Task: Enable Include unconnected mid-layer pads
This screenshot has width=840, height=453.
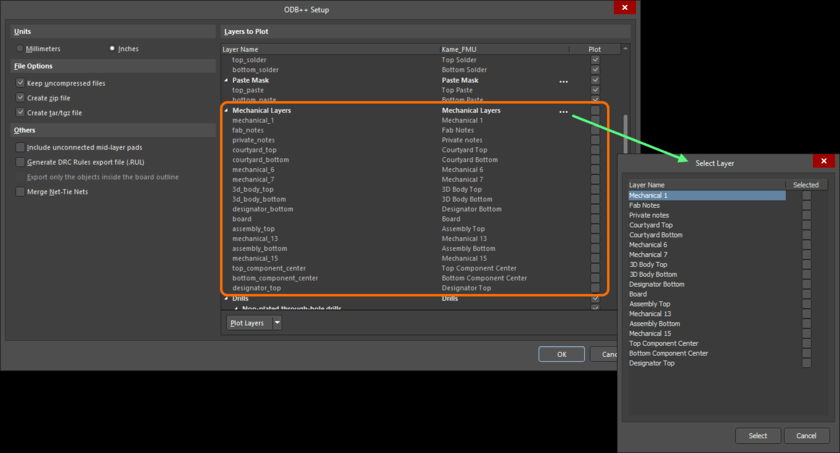Action: 20,147
